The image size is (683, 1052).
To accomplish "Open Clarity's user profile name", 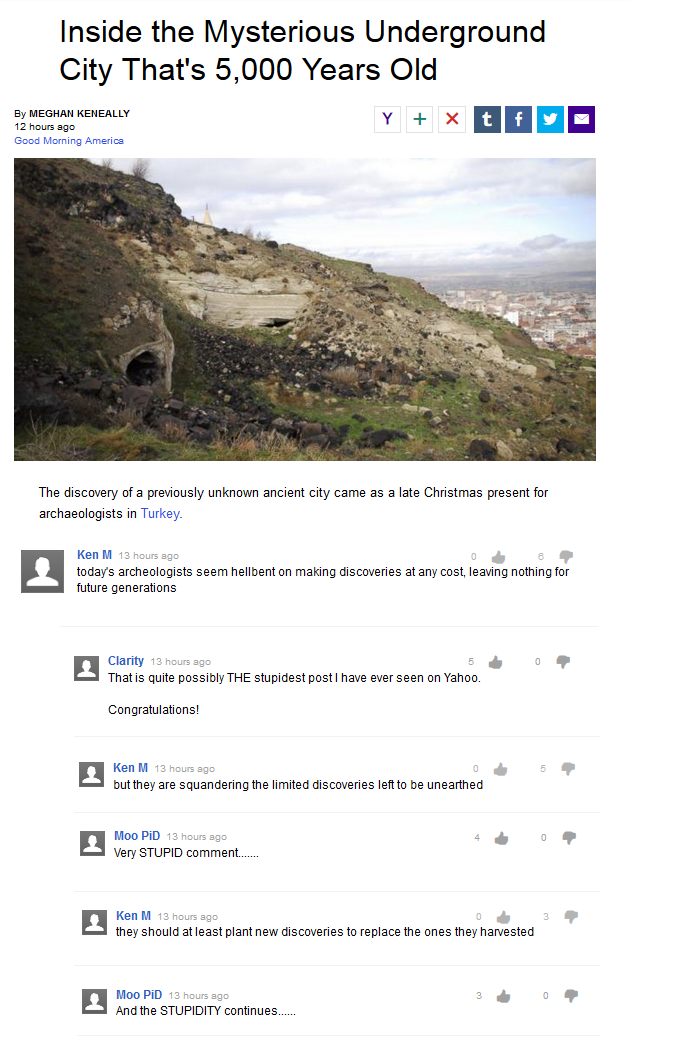I will pyautogui.click(x=126, y=661).
